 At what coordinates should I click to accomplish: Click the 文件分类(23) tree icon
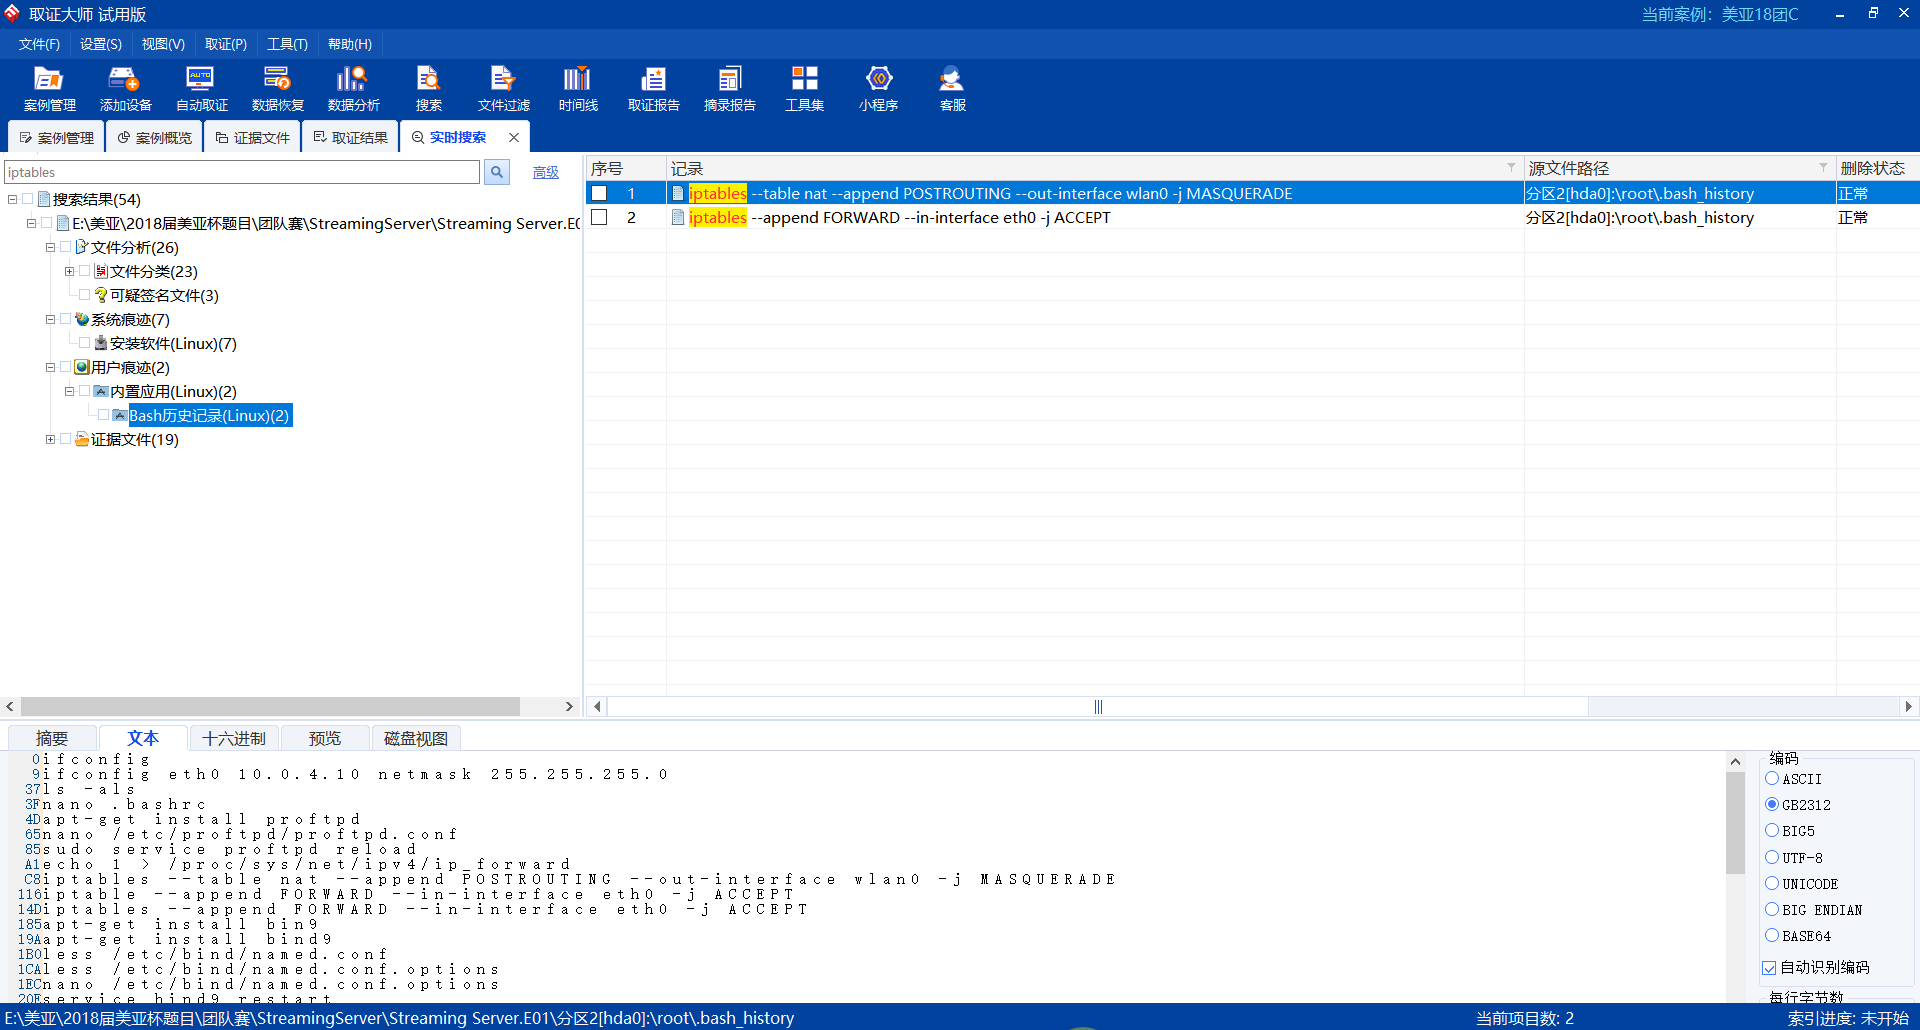pos(101,271)
